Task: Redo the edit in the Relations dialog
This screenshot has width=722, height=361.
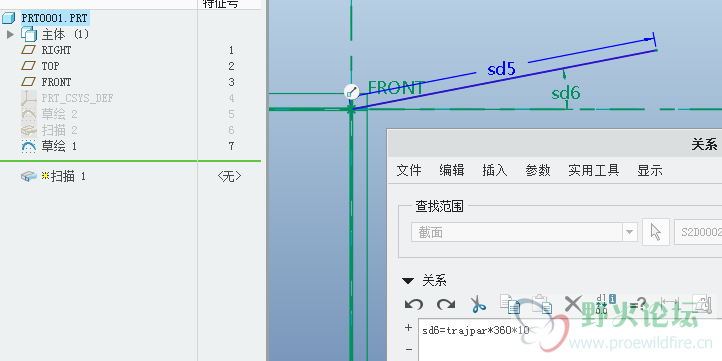Action: 446,304
